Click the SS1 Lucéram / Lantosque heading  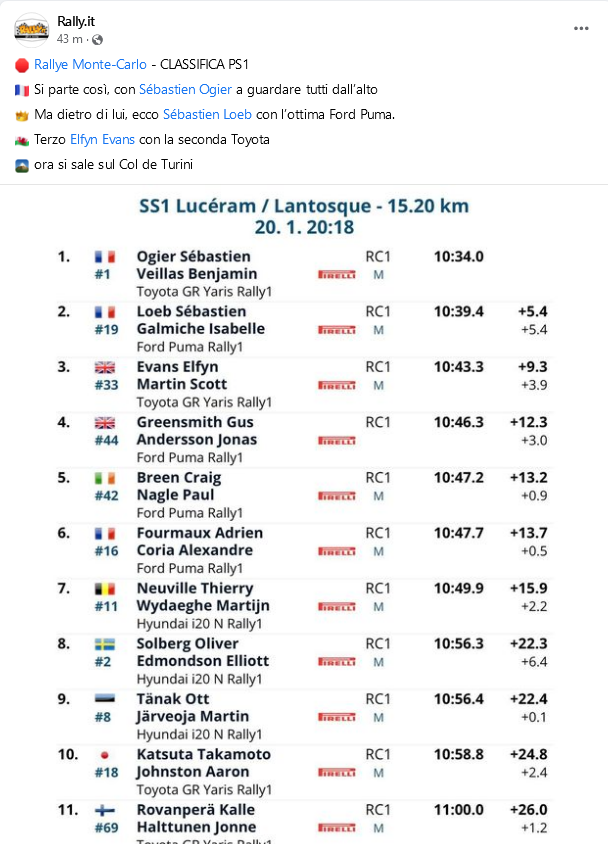pyautogui.click(x=304, y=207)
